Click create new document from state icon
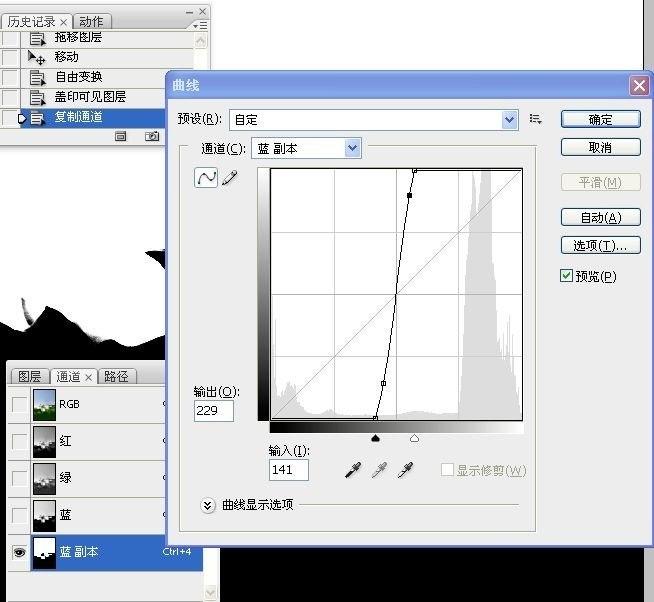 (121, 137)
